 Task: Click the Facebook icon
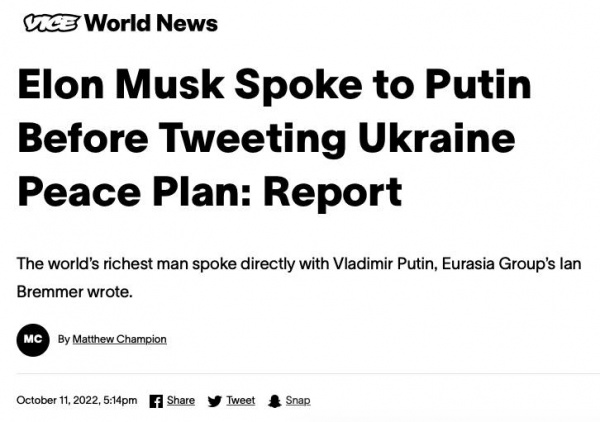coord(156,401)
